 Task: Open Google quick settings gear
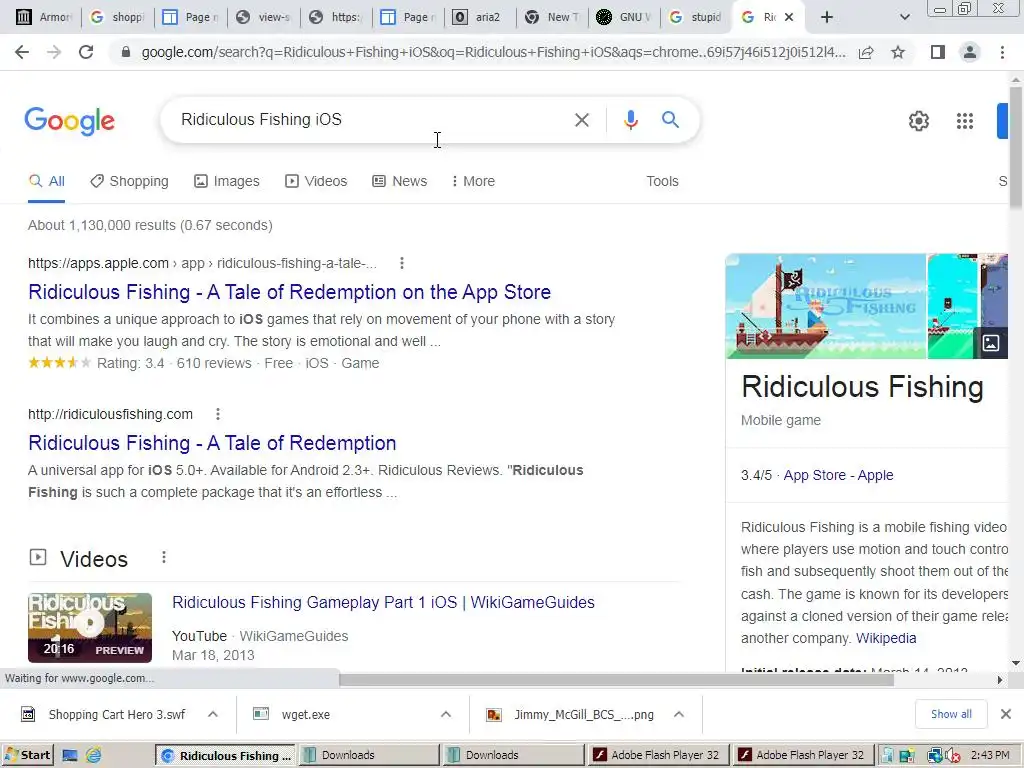[918, 121]
